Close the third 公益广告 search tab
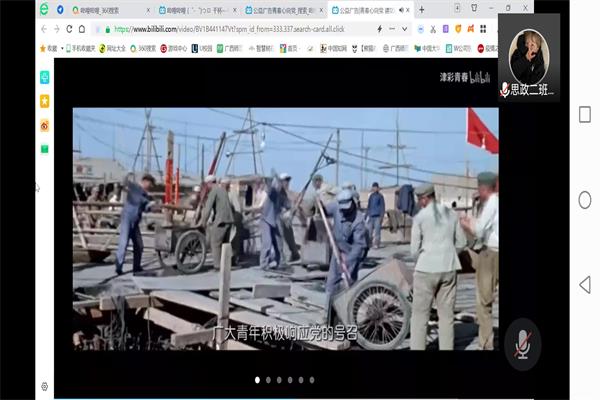This screenshot has width=600, height=400. [x=321, y=11]
